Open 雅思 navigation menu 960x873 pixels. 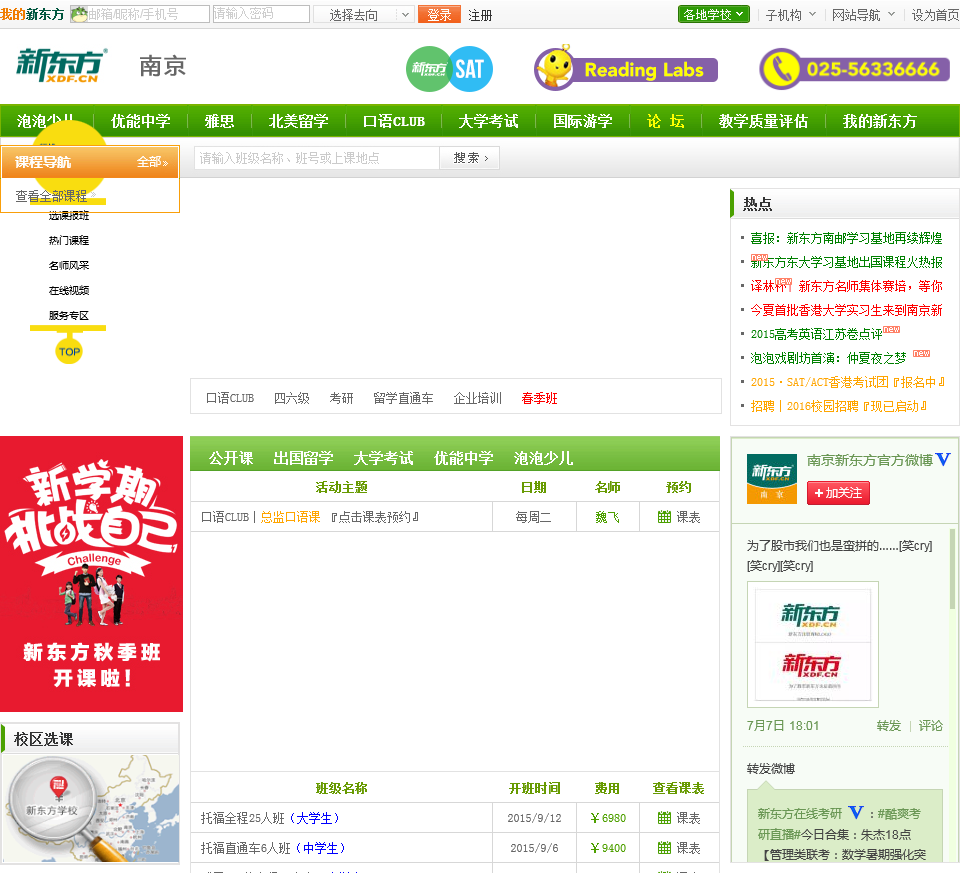coord(220,121)
